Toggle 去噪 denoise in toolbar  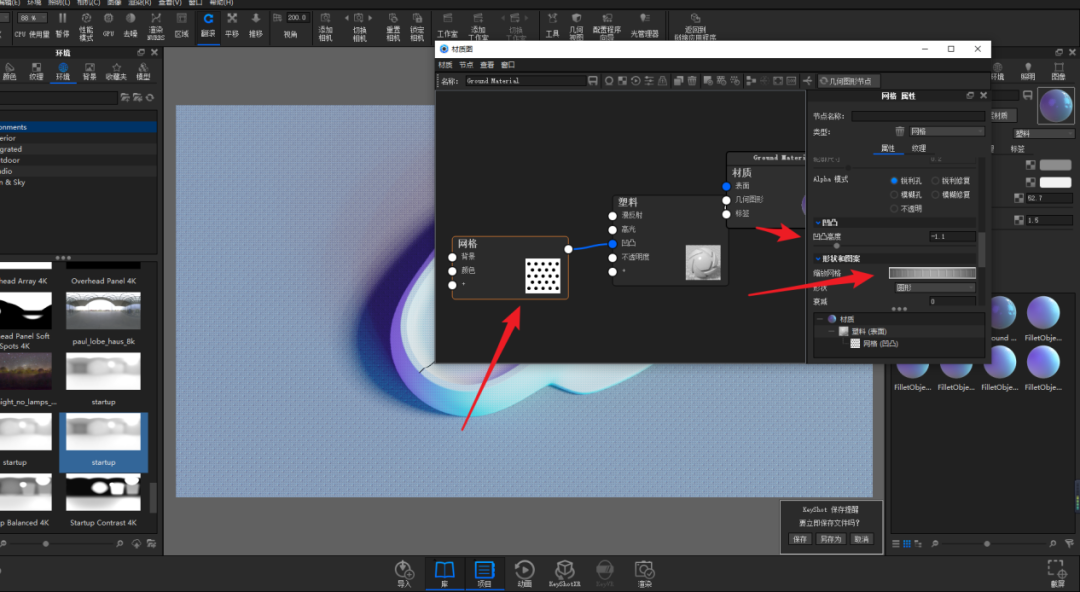130,24
